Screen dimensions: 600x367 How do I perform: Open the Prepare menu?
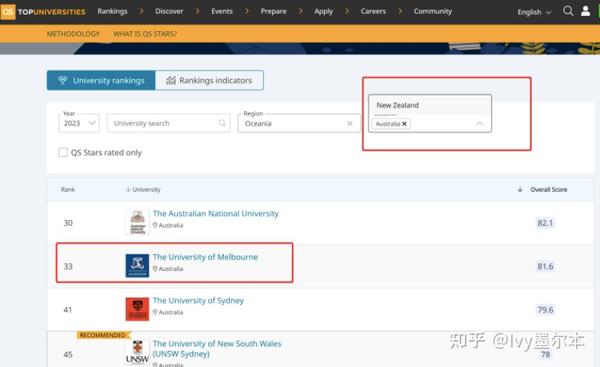(273, 11)
